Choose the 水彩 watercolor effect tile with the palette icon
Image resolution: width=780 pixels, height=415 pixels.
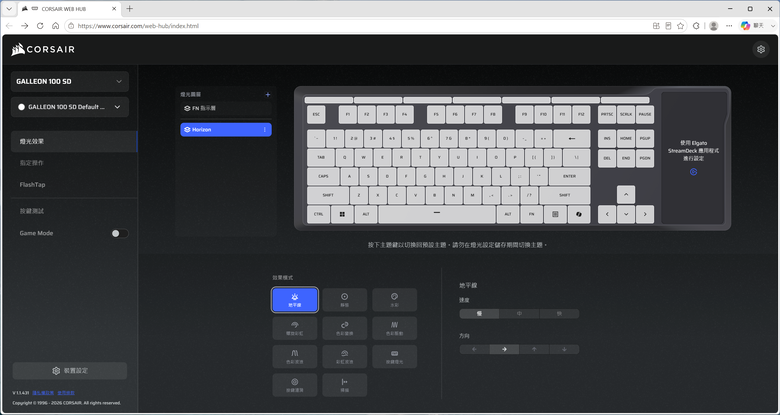coord(394,300)
